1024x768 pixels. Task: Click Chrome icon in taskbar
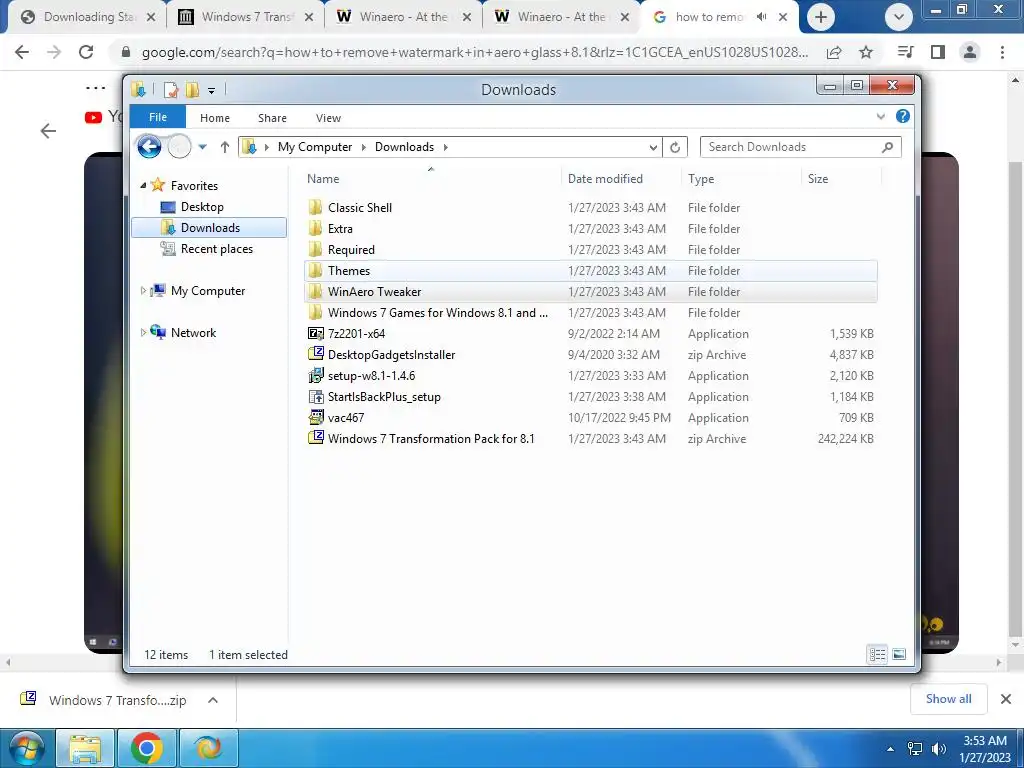[x=147, y=748]
